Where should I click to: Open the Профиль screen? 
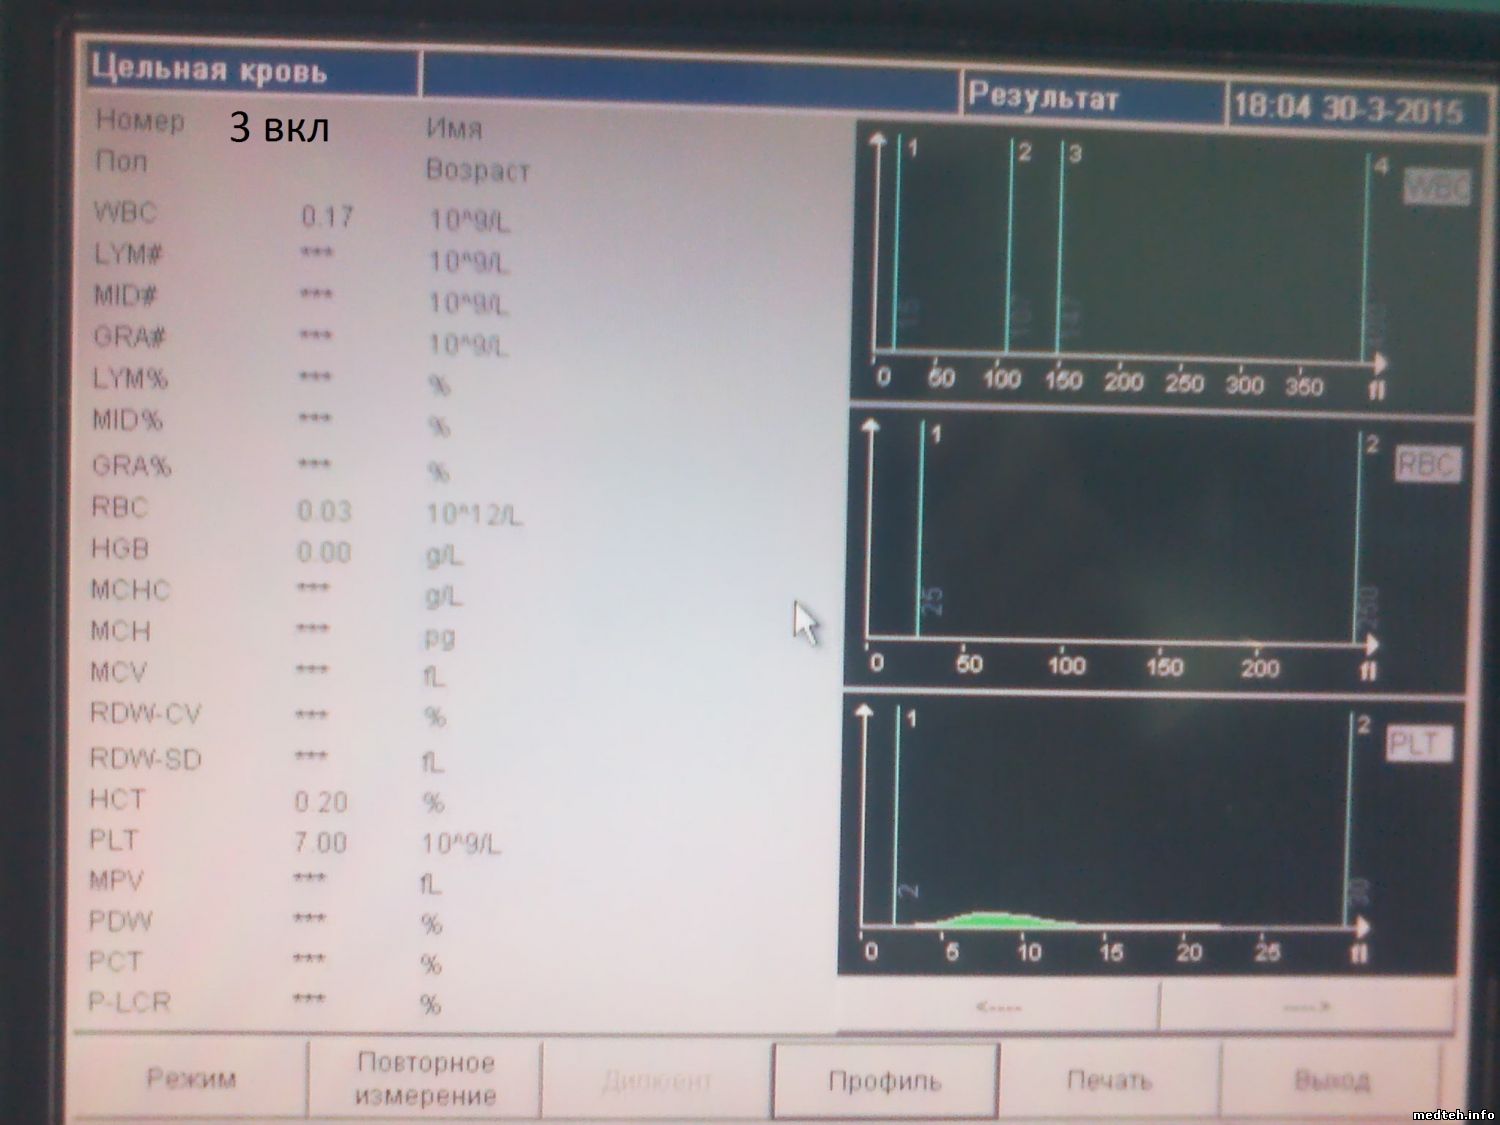[885, 1081]
